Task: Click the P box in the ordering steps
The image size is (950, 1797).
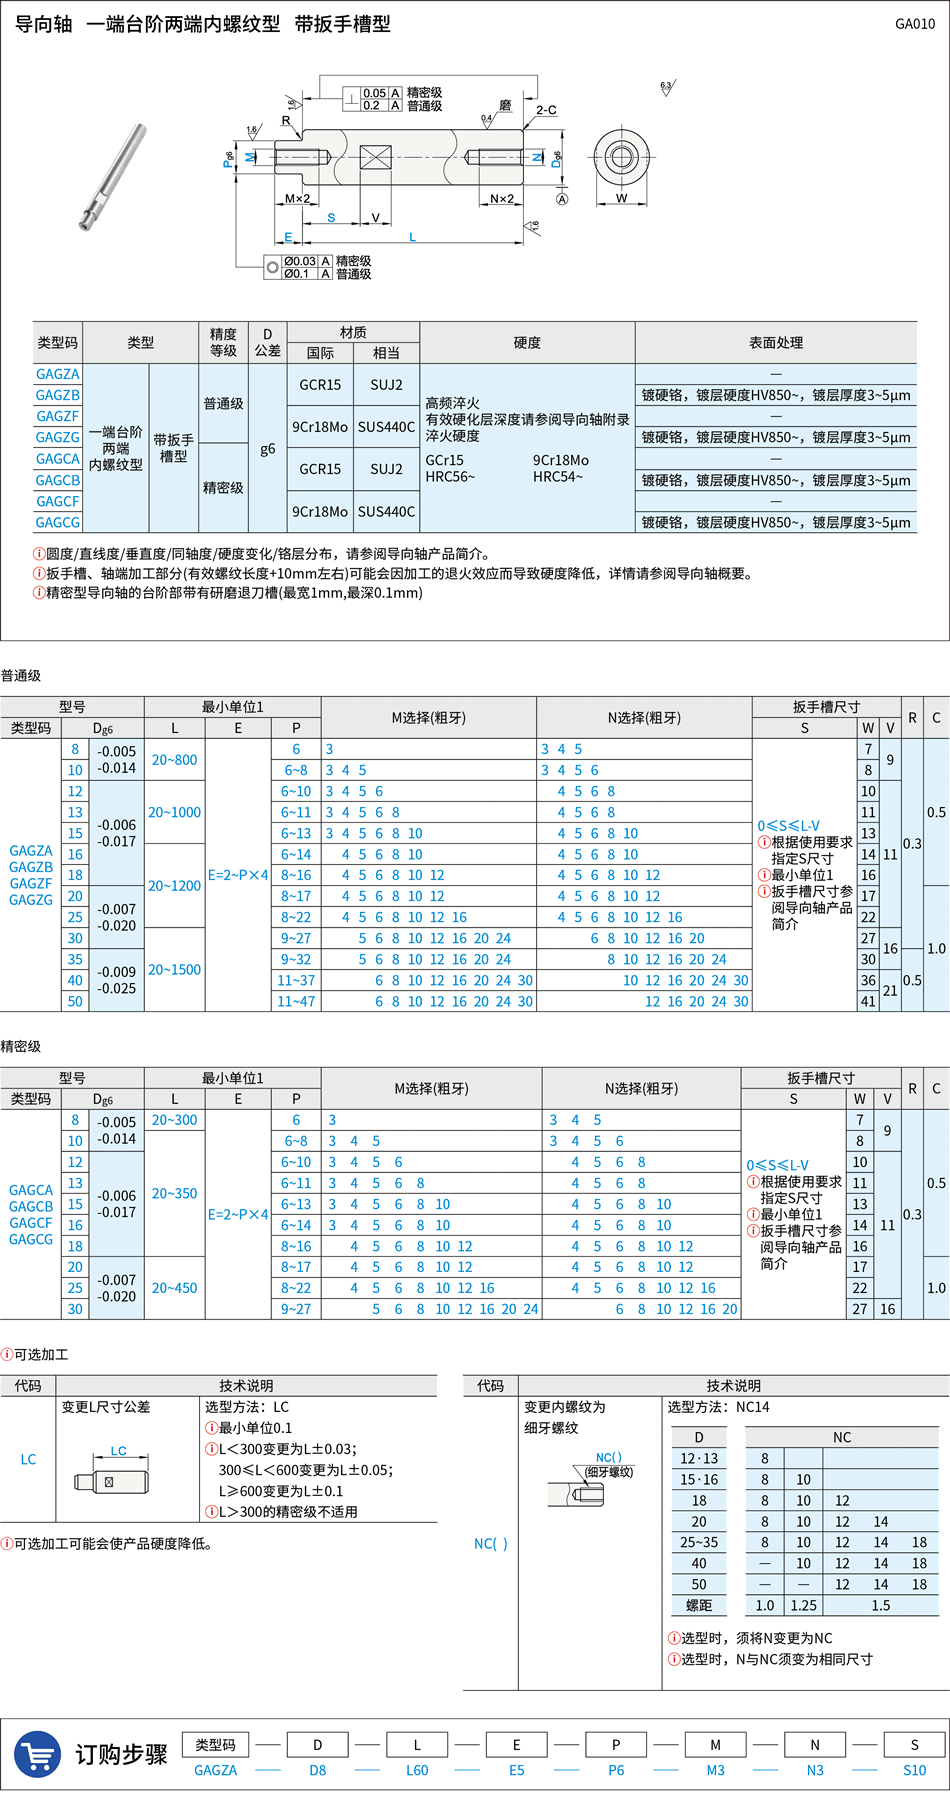Action: point(616,1745)
